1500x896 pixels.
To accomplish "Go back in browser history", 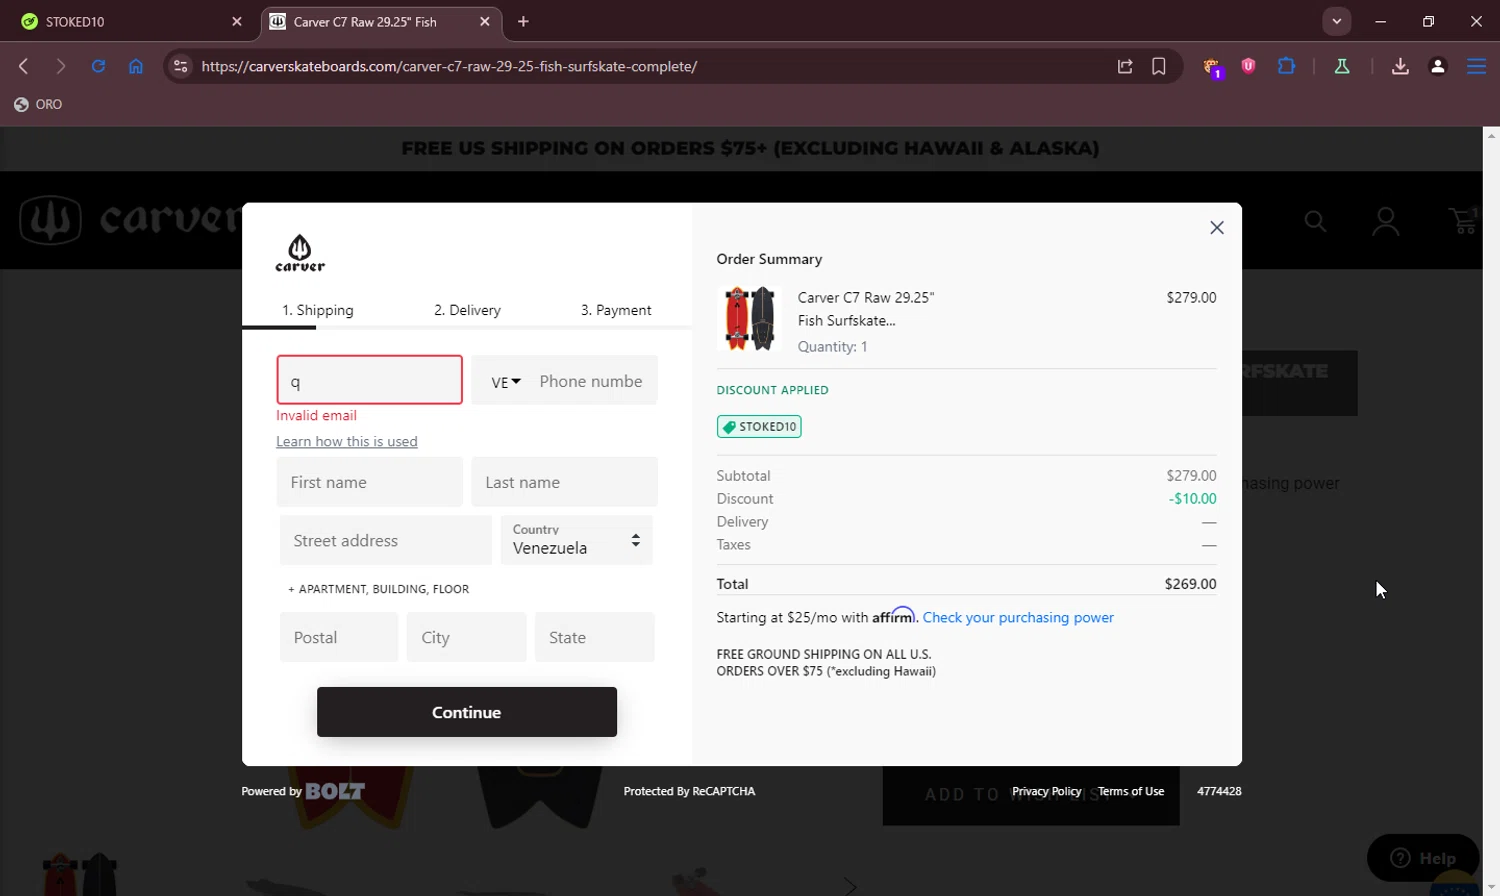I will [x=24, y=66].
